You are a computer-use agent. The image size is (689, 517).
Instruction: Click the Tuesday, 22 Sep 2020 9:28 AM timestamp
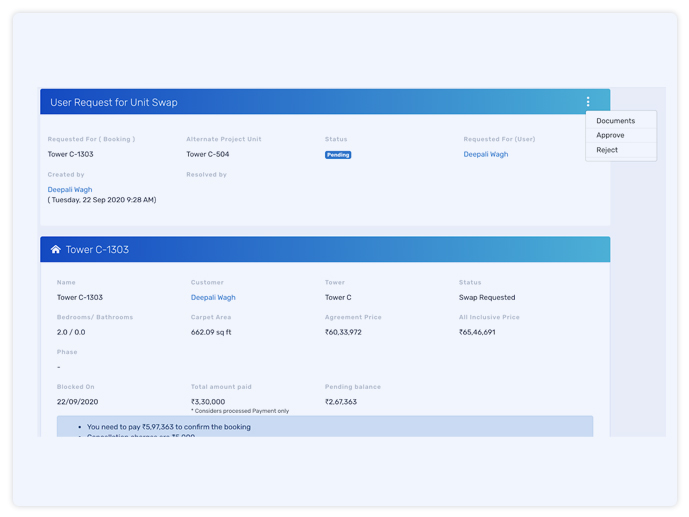(102, 200)
